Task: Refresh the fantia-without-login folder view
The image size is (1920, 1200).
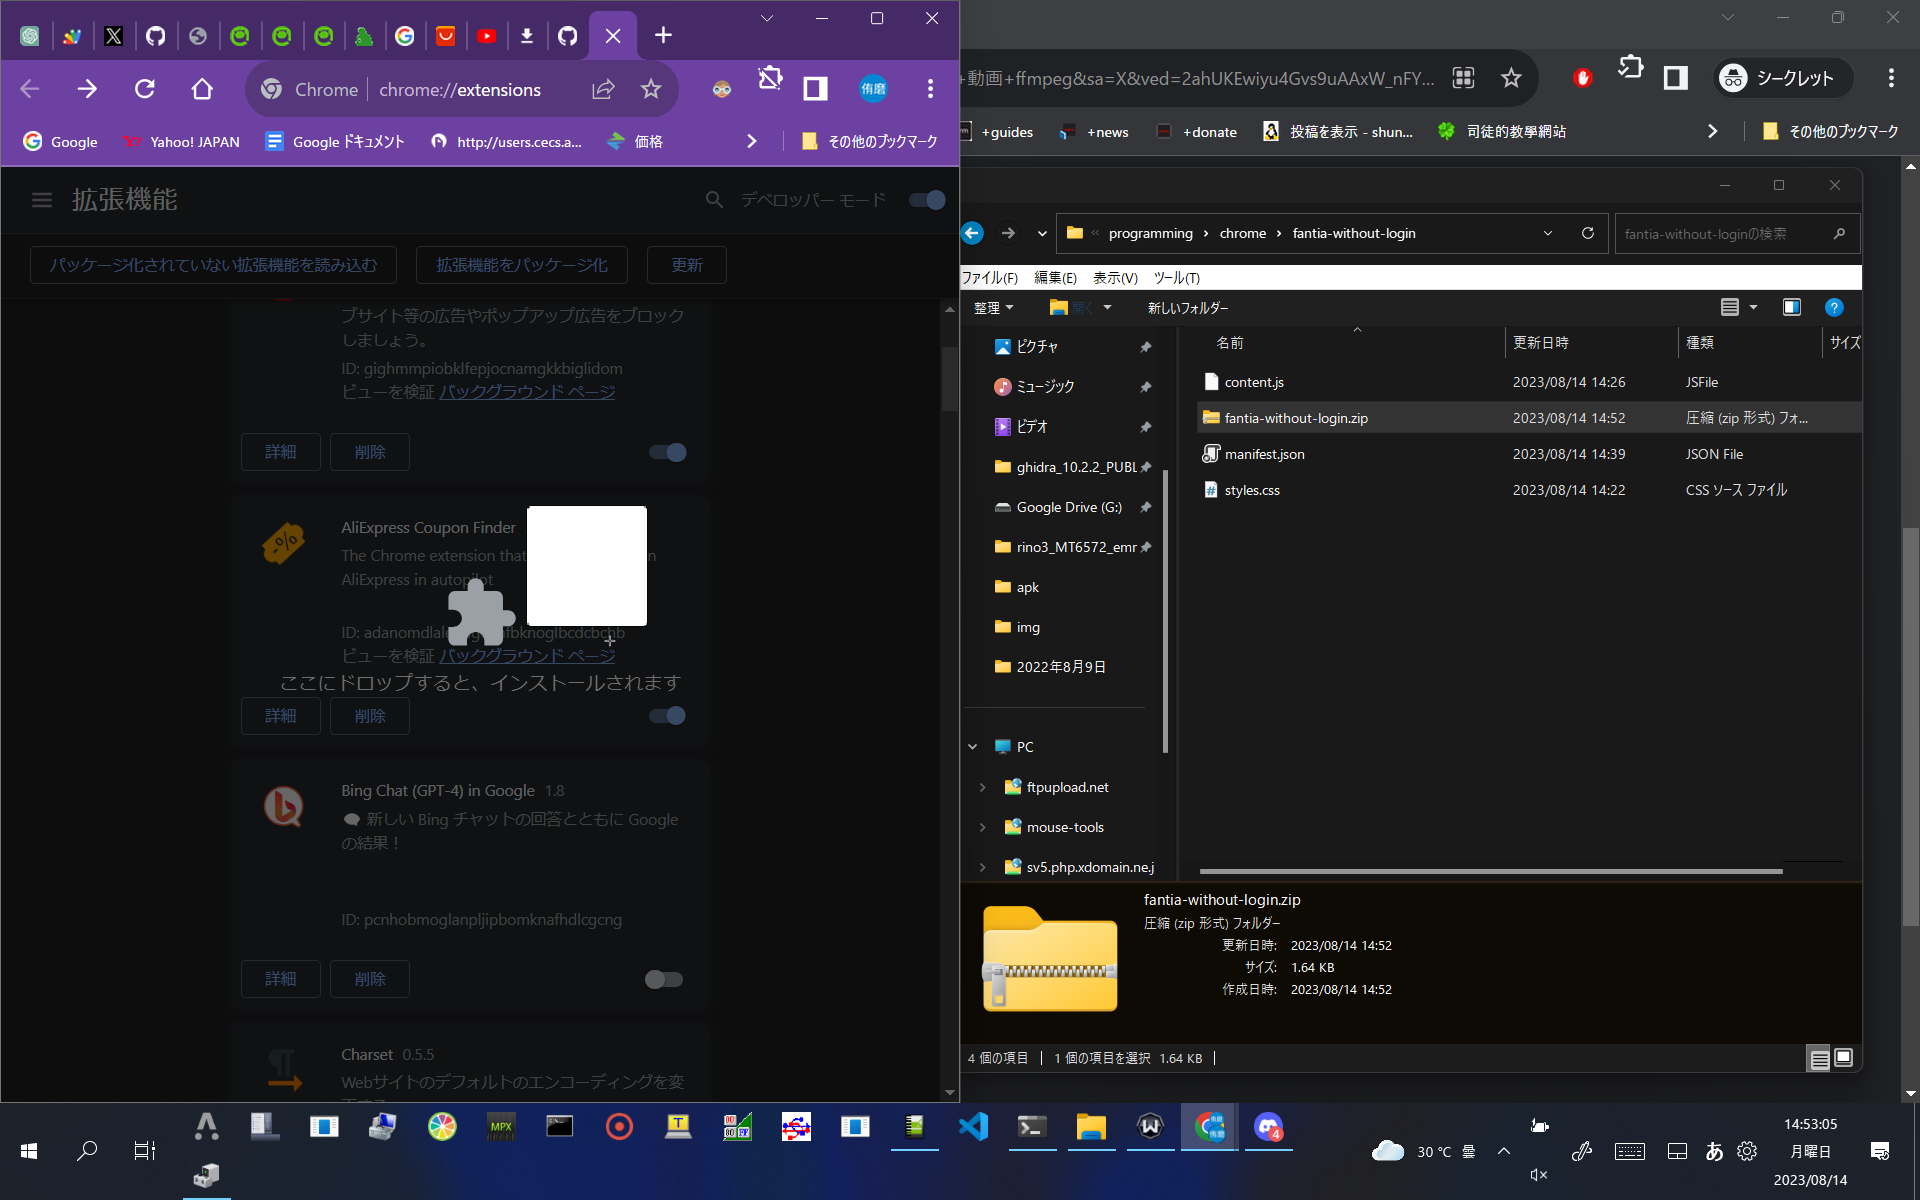Action: coord(1588,233)
